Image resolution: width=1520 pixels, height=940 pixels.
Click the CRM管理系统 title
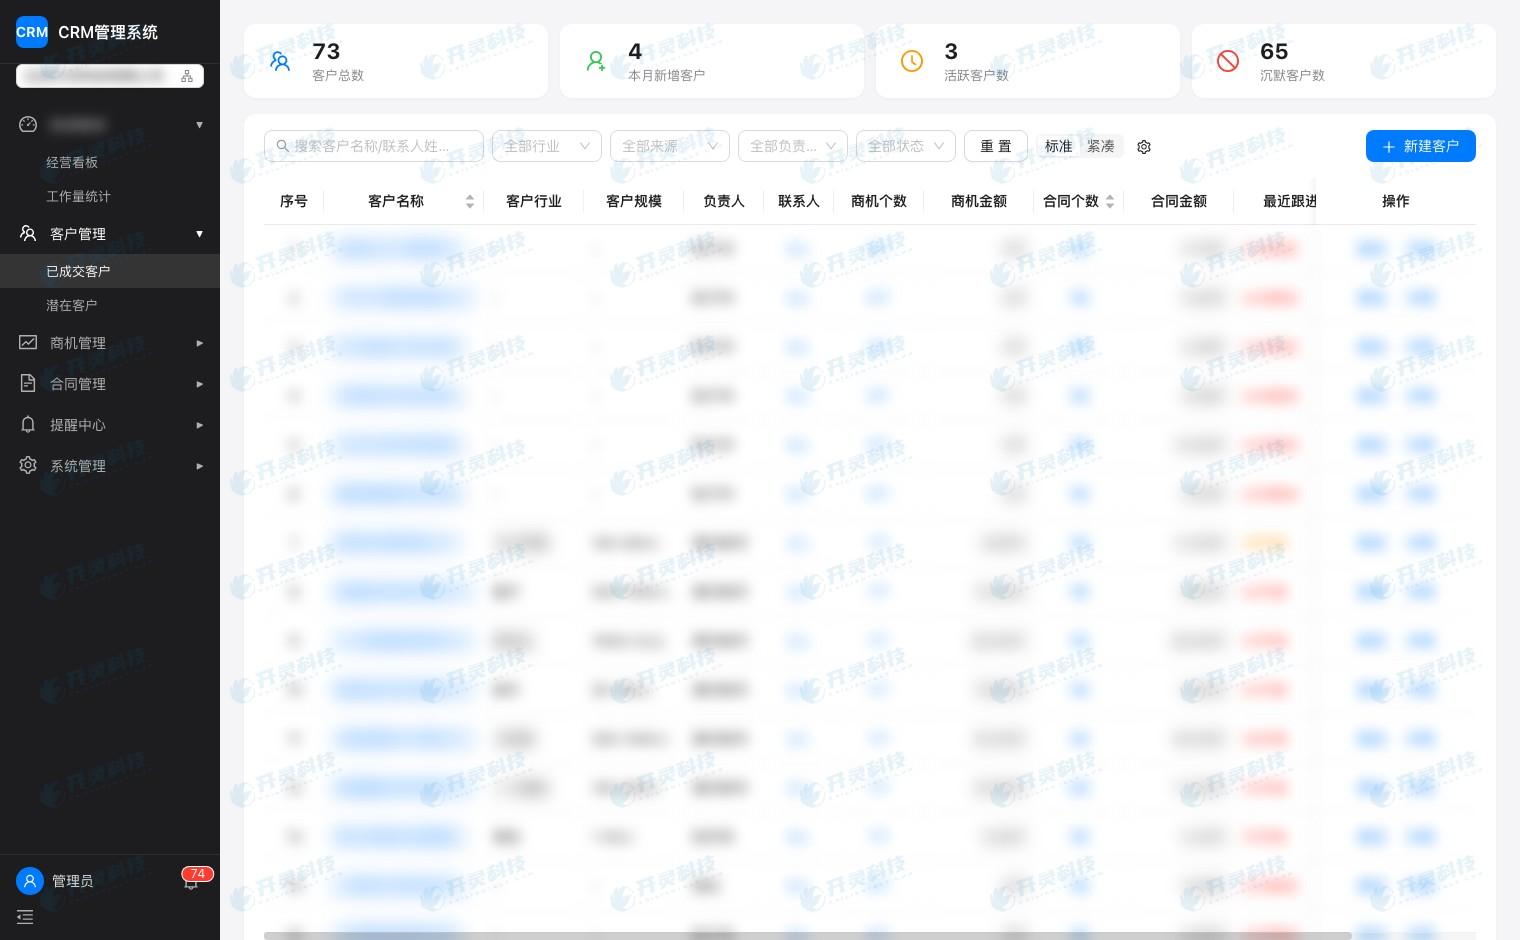click(108, 32)
